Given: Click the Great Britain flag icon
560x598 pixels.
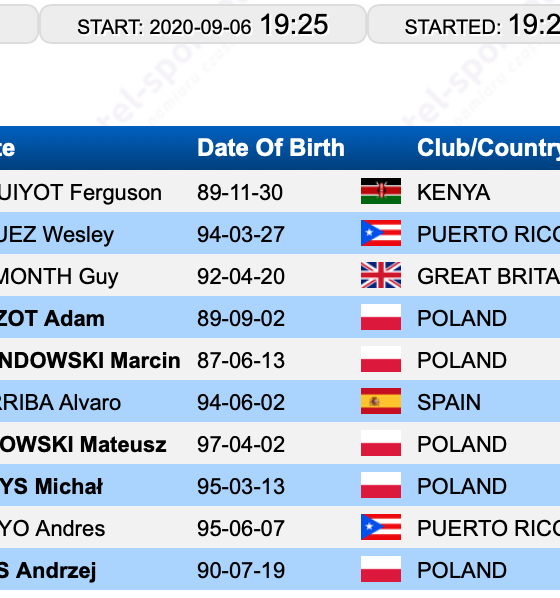Looking at the screenshot, I should pos(381,275).
